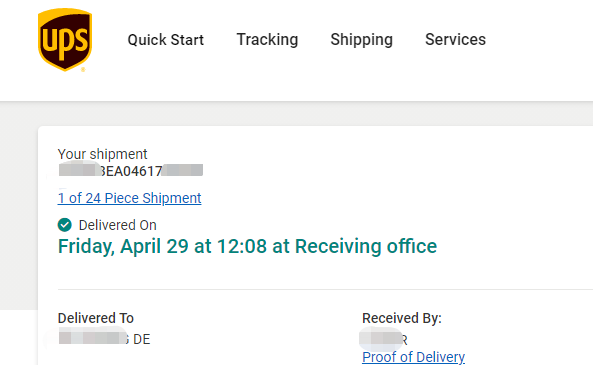Click the green delivered checkmark icon
The width and height of the screenshot is (593, 365).
click(65, 225)
